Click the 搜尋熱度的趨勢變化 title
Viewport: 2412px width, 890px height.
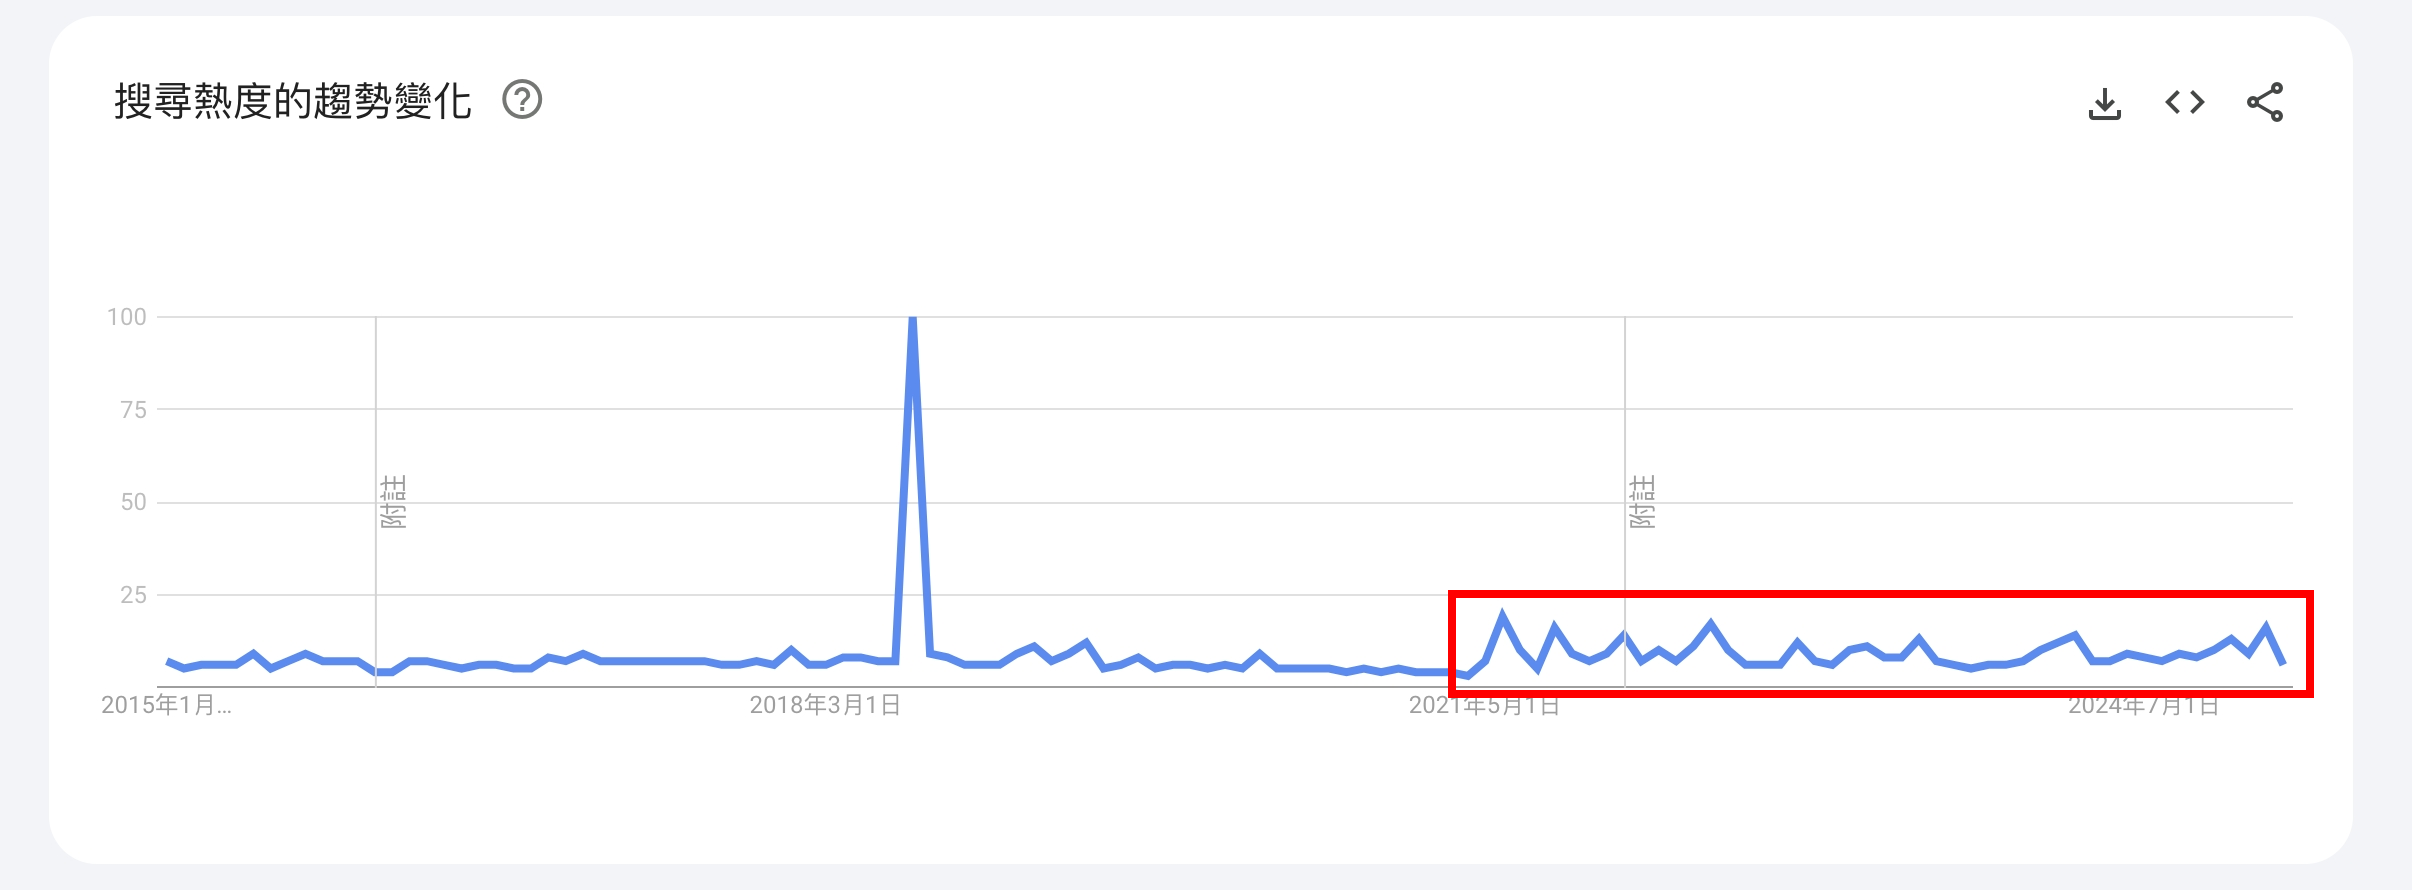pyautogui.click(x=292, y=101)
